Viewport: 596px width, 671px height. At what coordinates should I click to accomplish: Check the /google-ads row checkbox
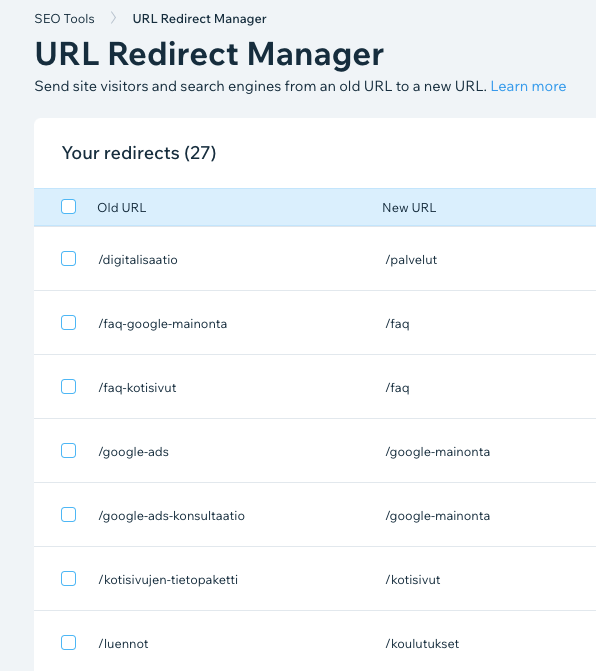pyautogui.click(x=68, y=451)
